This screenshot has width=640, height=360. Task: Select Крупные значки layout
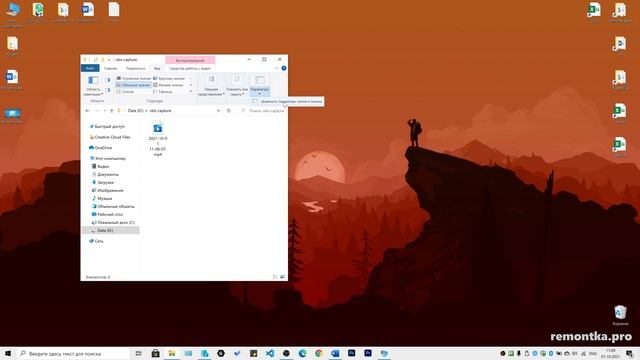tap(169, 78)
